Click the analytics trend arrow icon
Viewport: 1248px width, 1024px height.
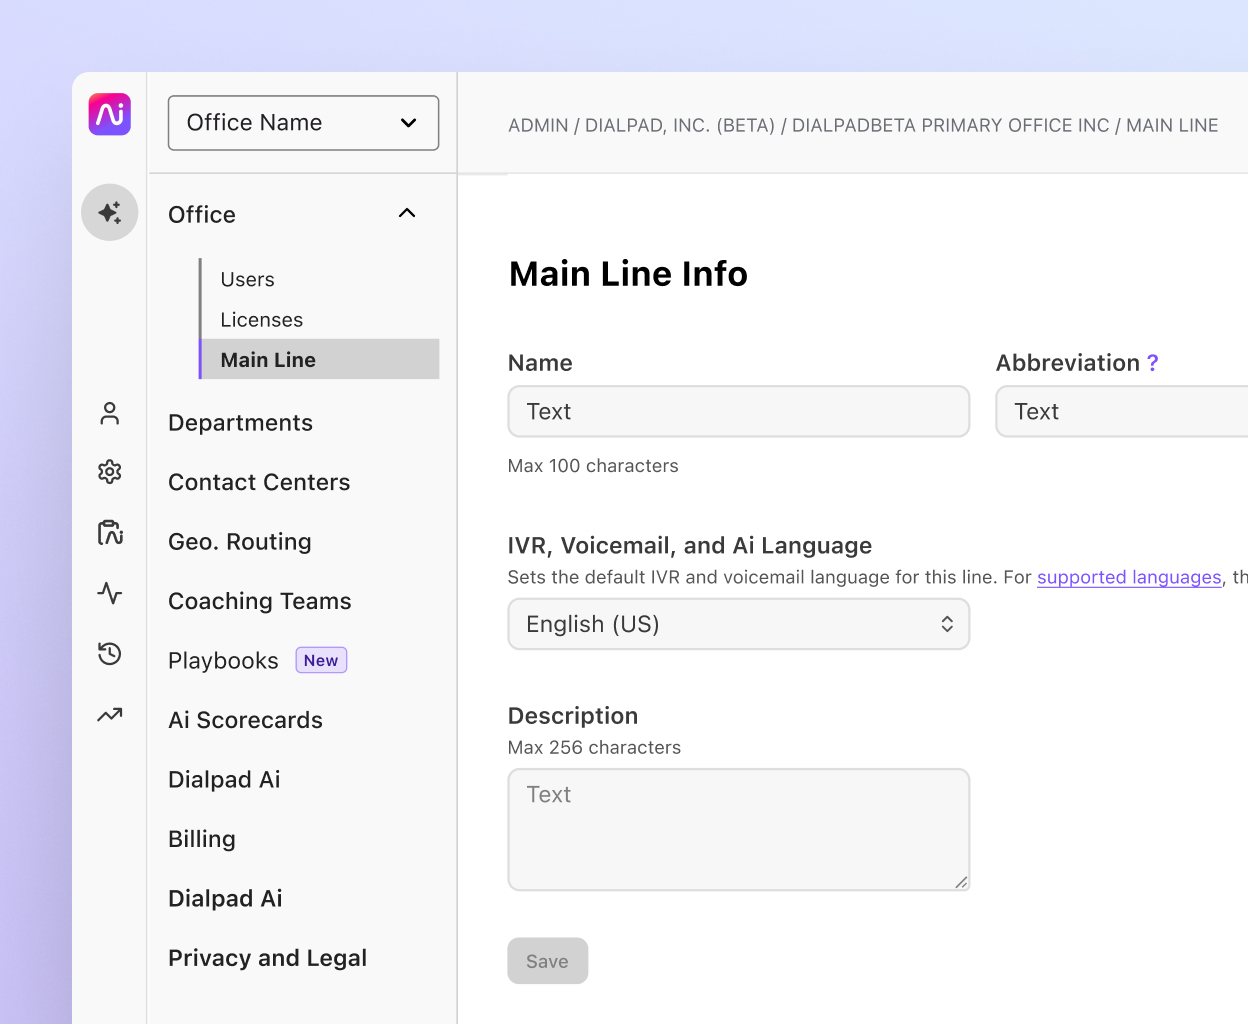pos(109,714)
